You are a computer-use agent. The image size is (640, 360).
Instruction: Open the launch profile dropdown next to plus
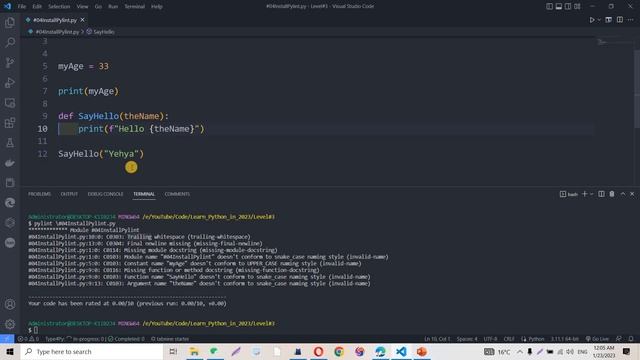click(591, 194)
